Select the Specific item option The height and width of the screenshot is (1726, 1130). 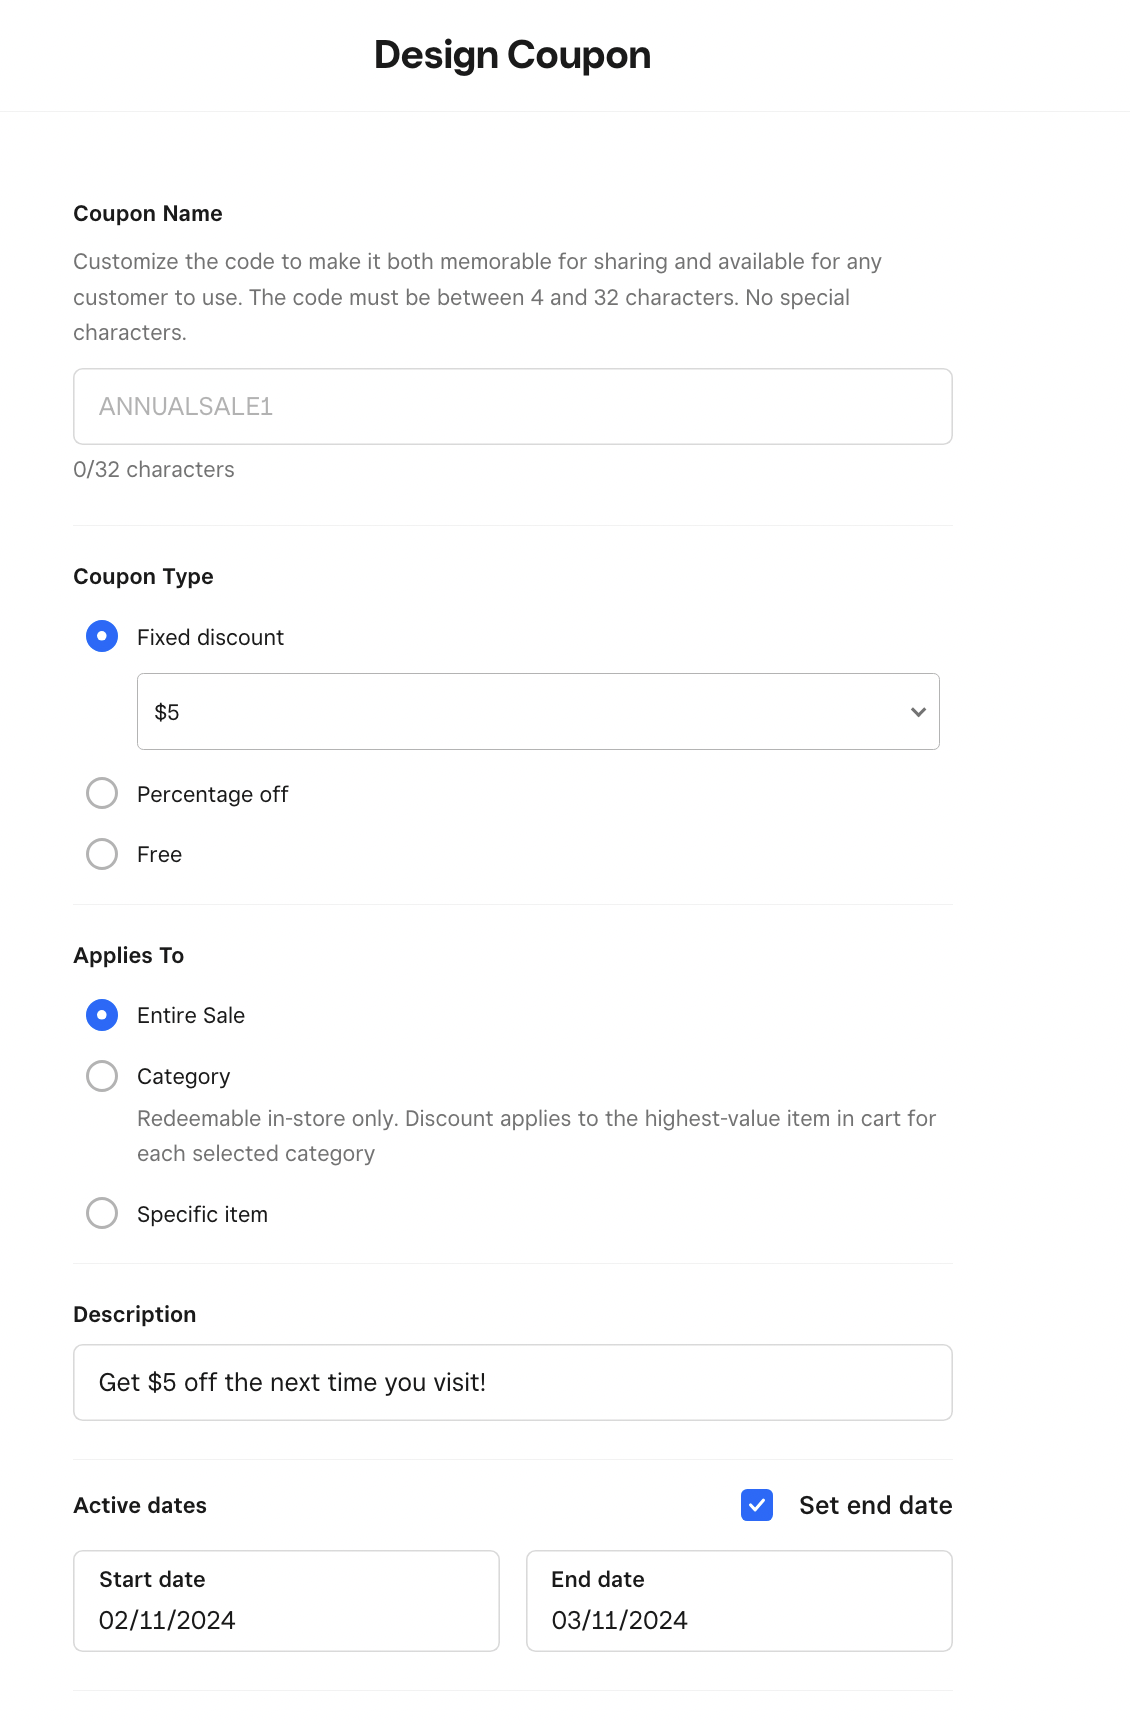coord(102,1214)
